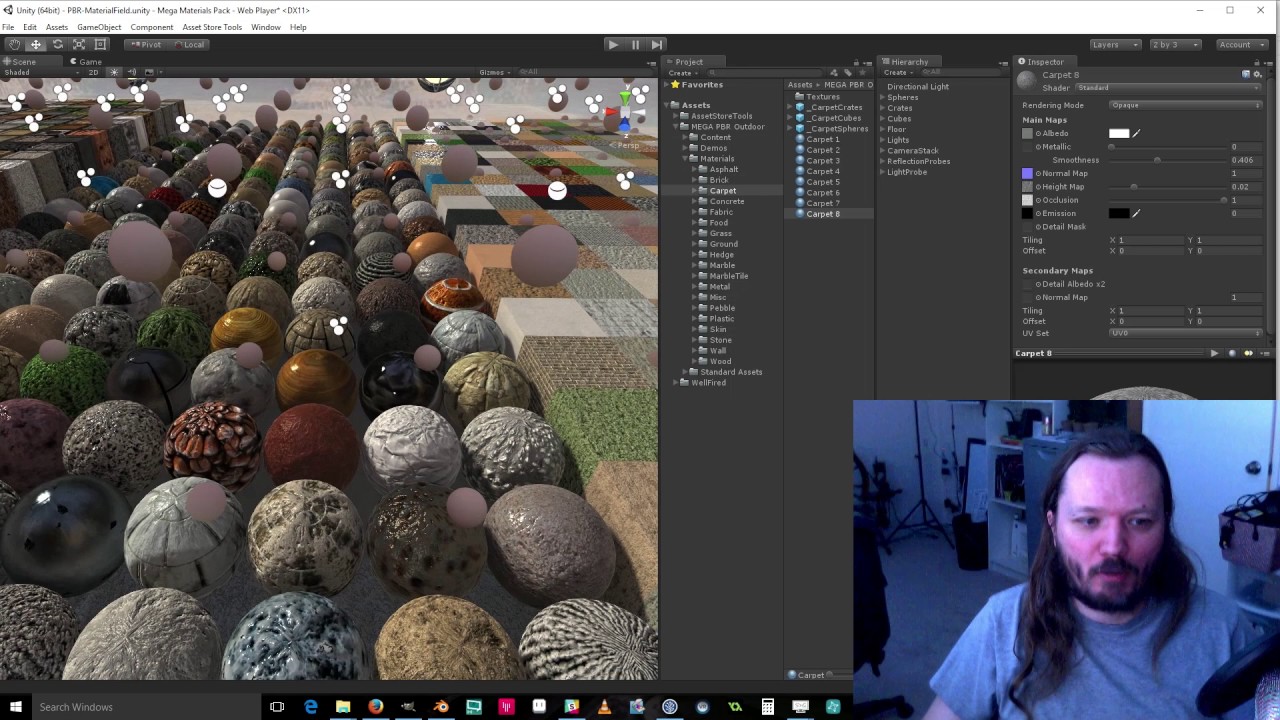Screen dimensions: 1280x720
Task: Click the preview sphere shape icon
Action: [x=1232, y=353]
